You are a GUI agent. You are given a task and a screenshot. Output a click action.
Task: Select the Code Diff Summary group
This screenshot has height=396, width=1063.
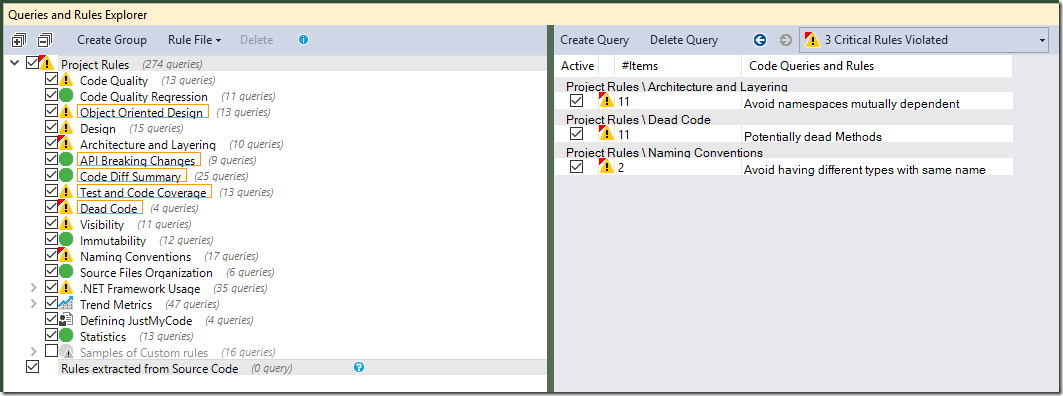[132, 176]
